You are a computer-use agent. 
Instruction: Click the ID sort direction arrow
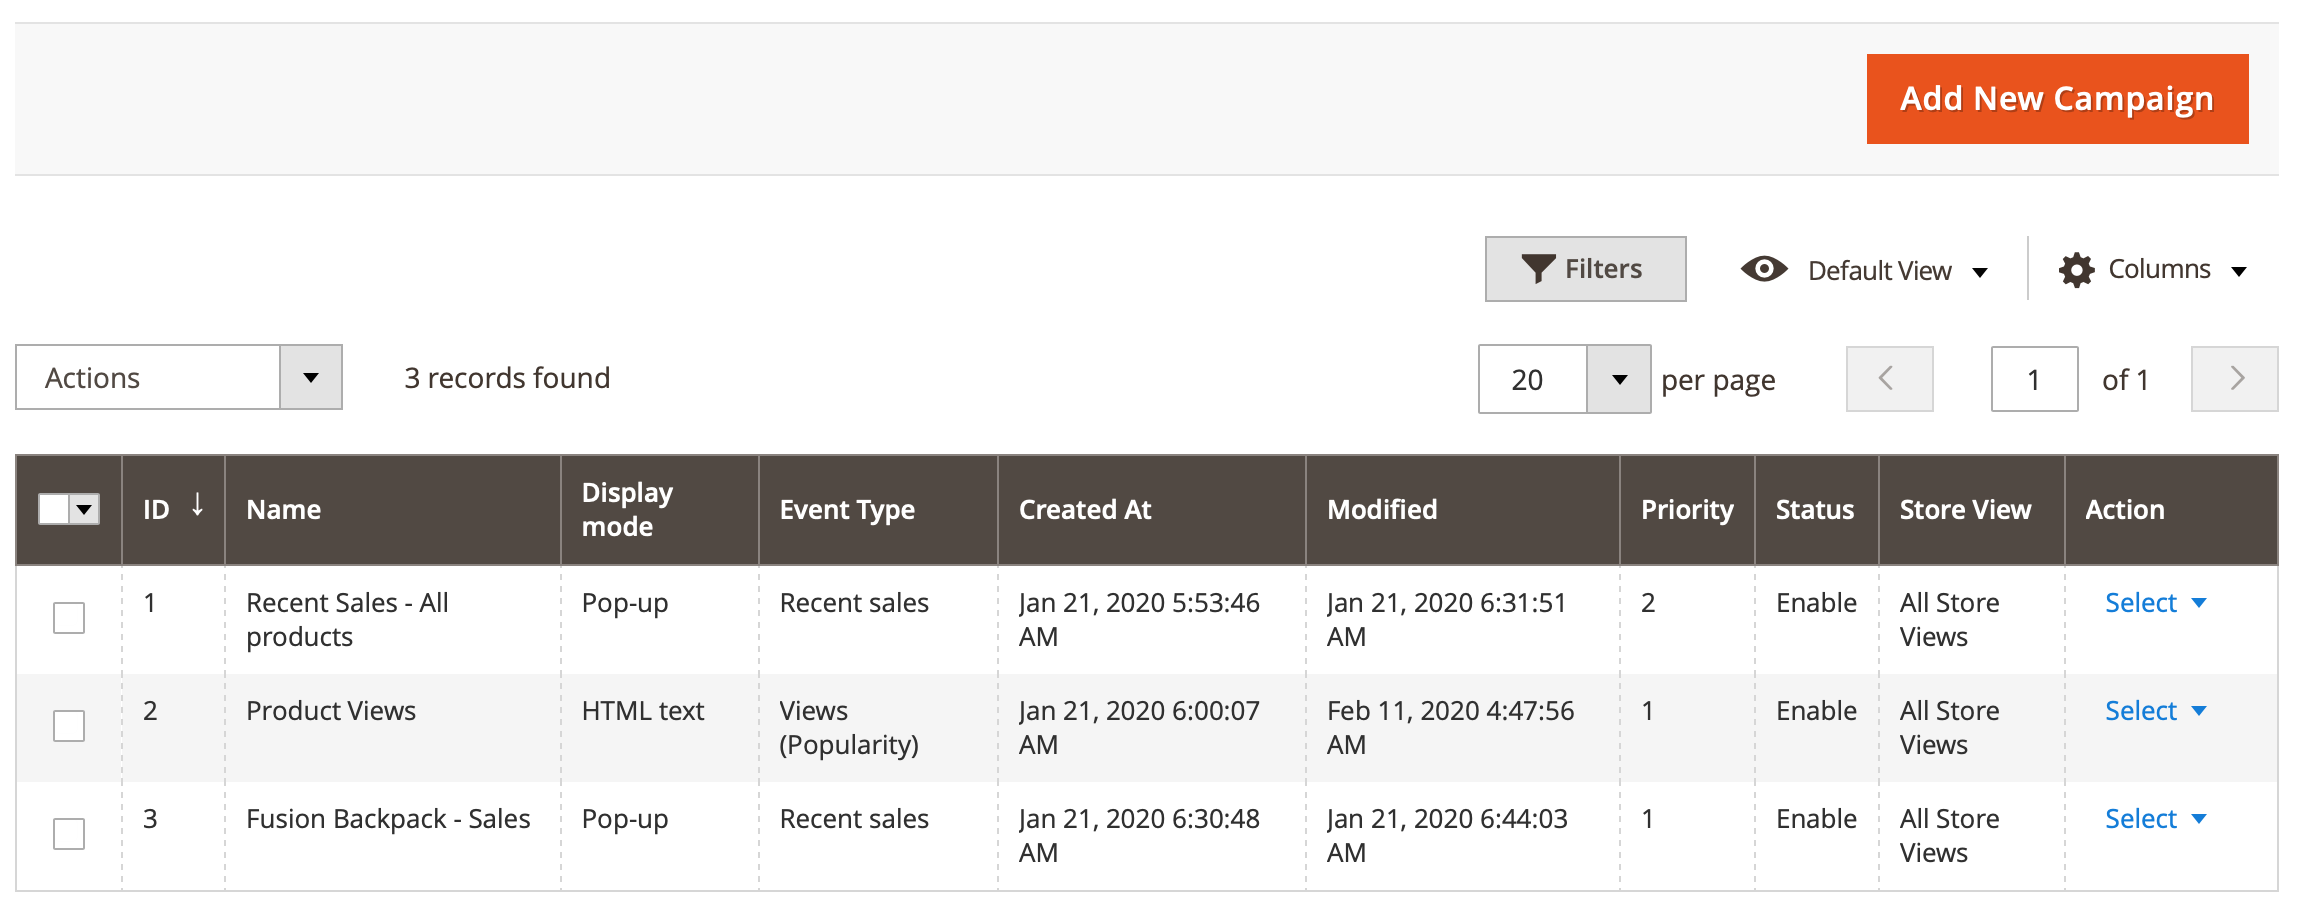tap(198, 505)
